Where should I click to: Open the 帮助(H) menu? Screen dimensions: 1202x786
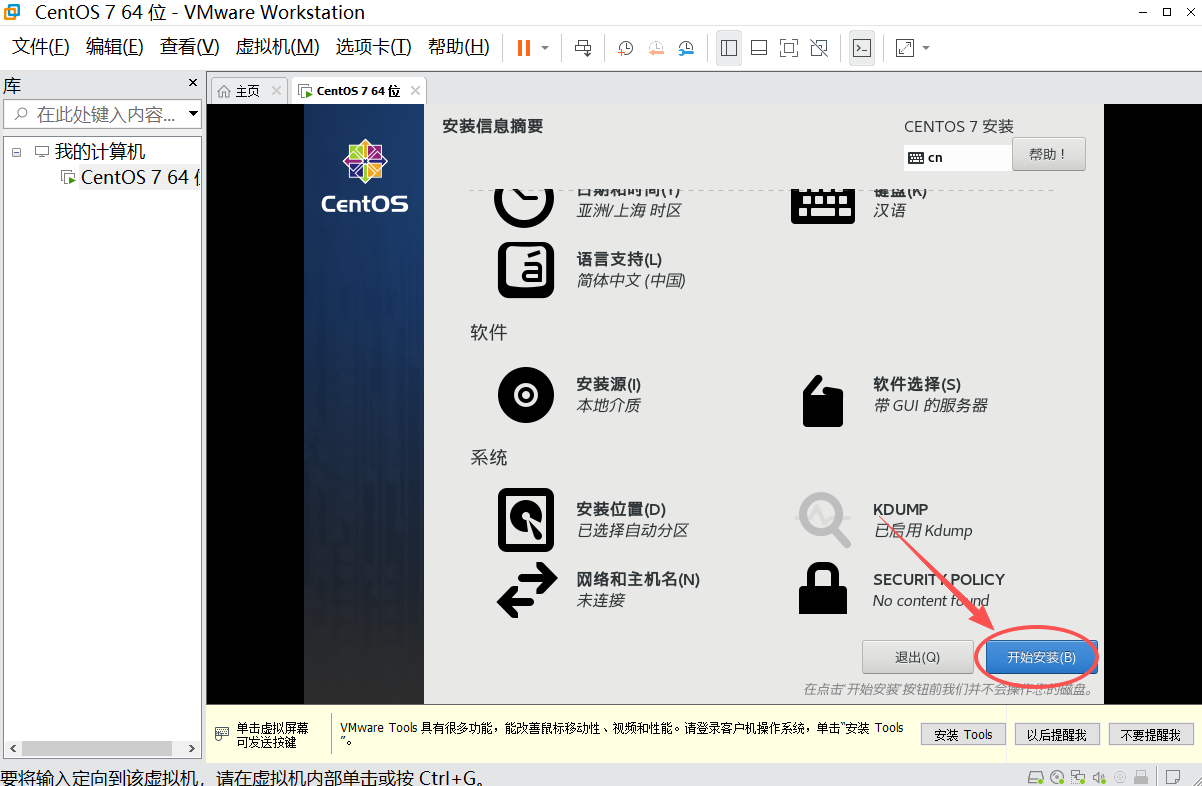pos(459,47)
